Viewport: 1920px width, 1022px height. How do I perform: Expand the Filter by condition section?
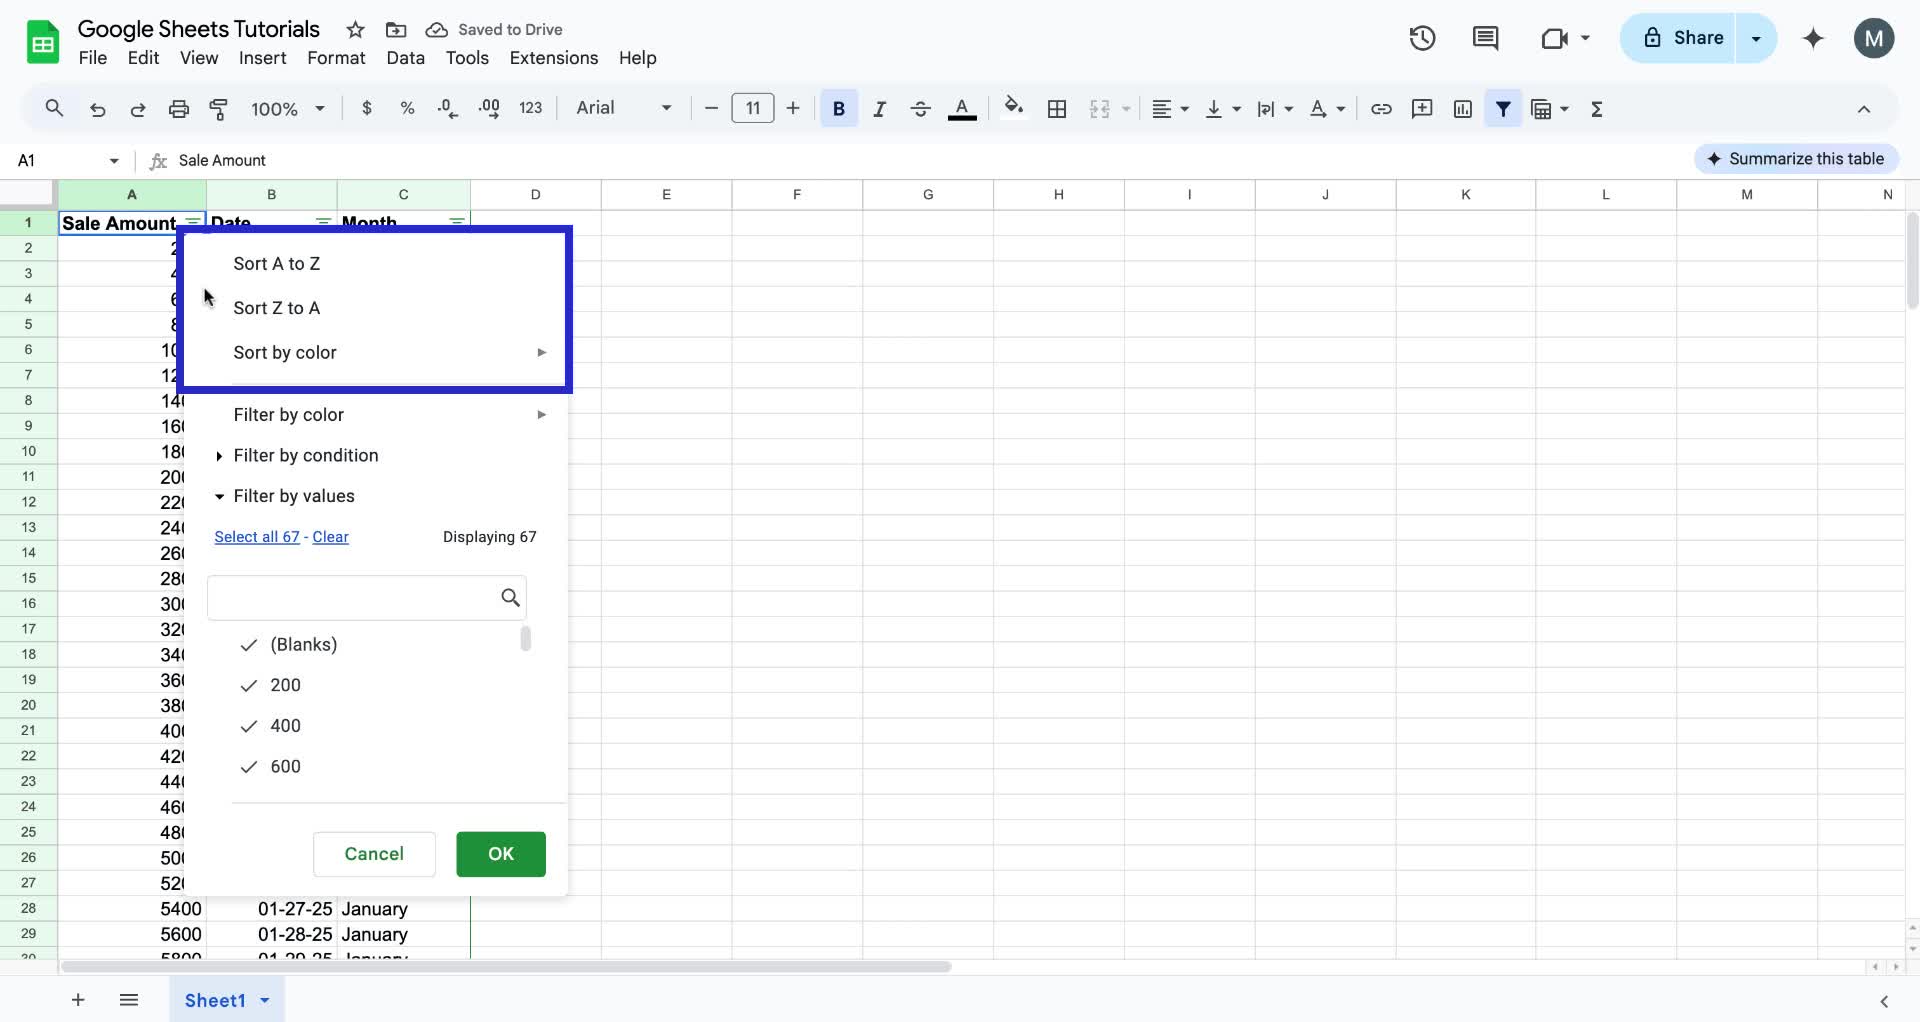(306, 455)
